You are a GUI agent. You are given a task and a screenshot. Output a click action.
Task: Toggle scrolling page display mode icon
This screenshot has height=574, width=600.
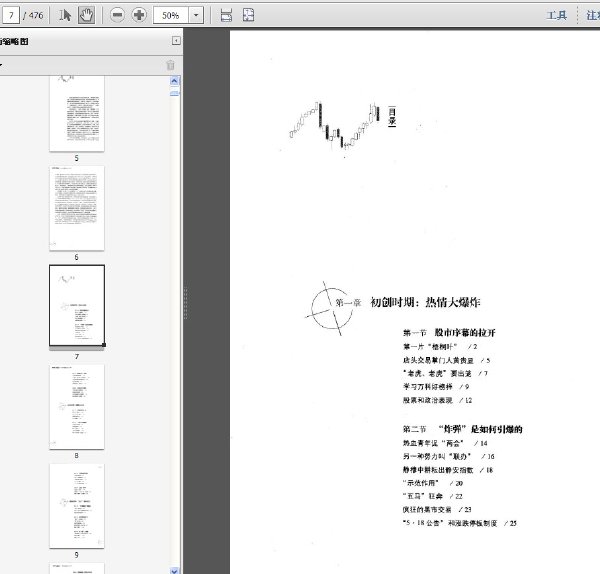click(x=226, y=15)
